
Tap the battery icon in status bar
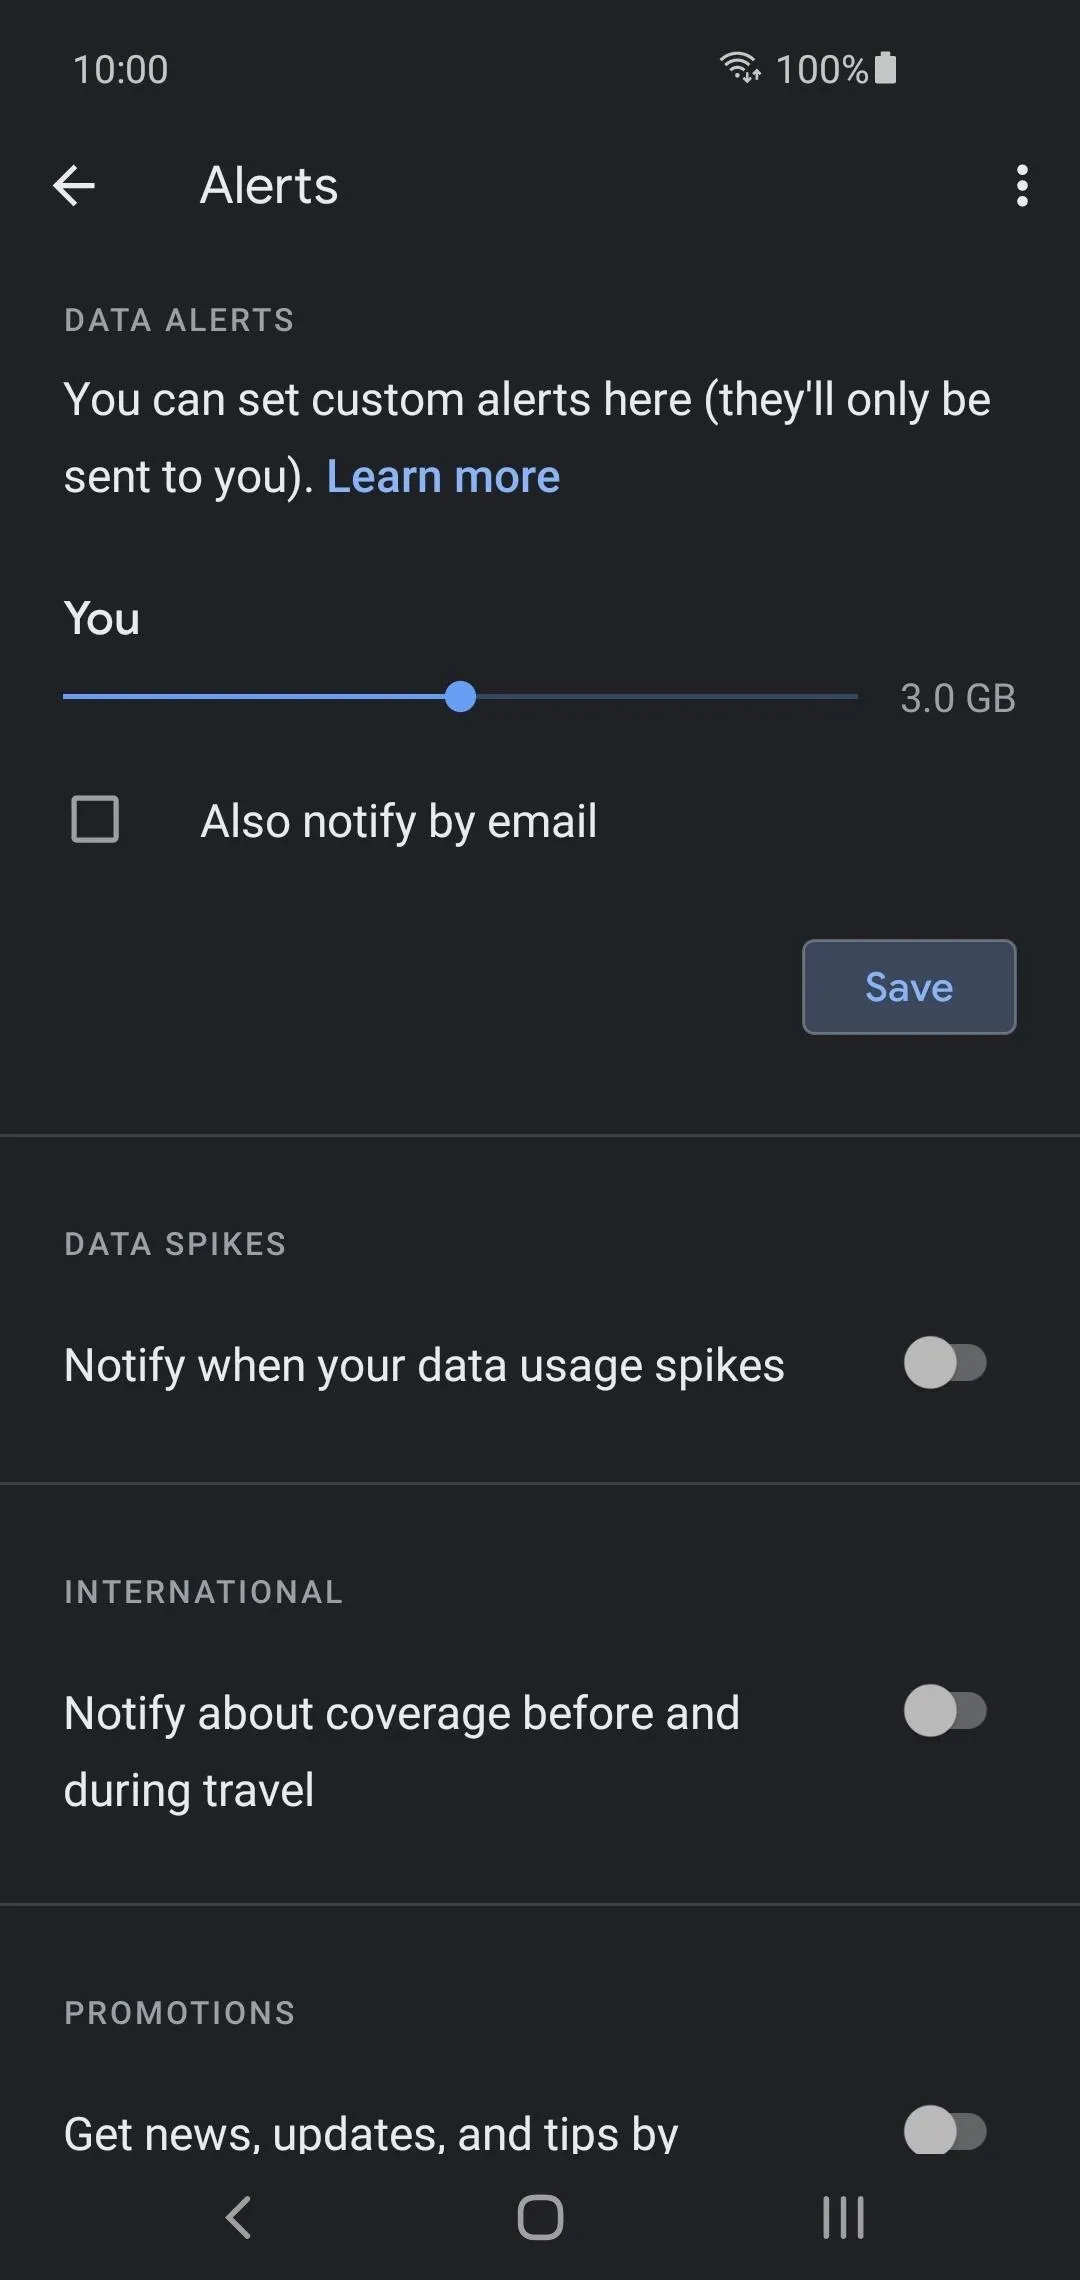pyautogui.click(x=885, y=68)
